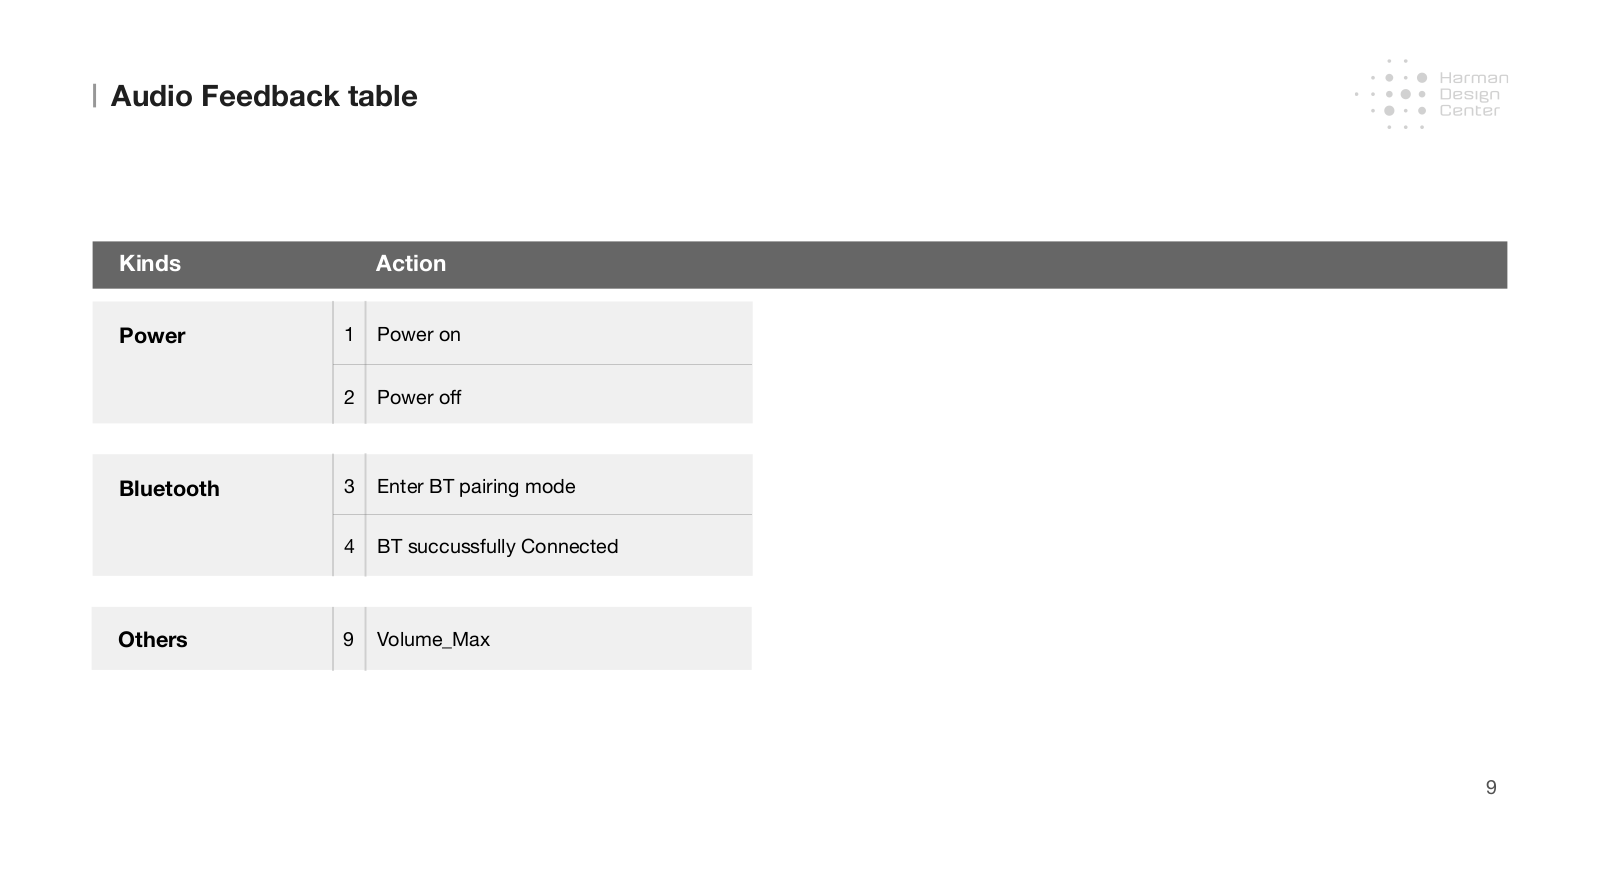Click row number 1 cell
The width and height of the screenshot is (1601, 874).
349,333
